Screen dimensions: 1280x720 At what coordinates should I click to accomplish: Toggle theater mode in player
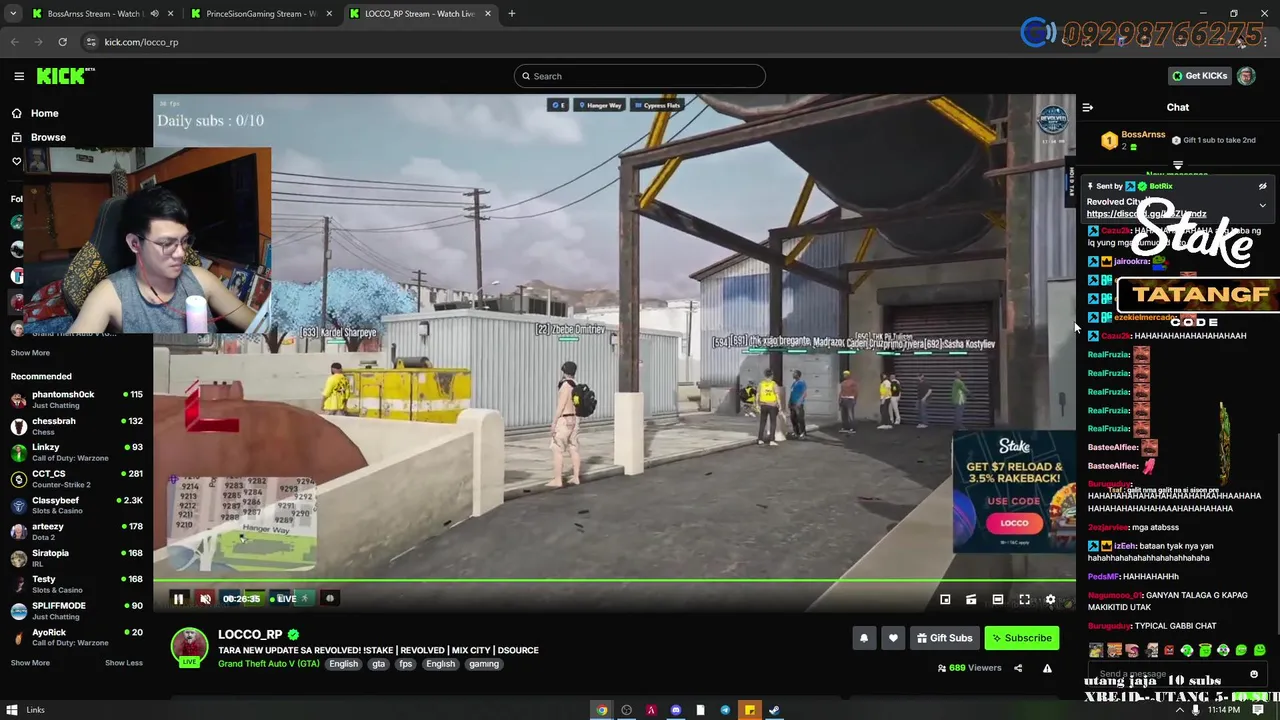pyautogui.click(x=997, y=600)
